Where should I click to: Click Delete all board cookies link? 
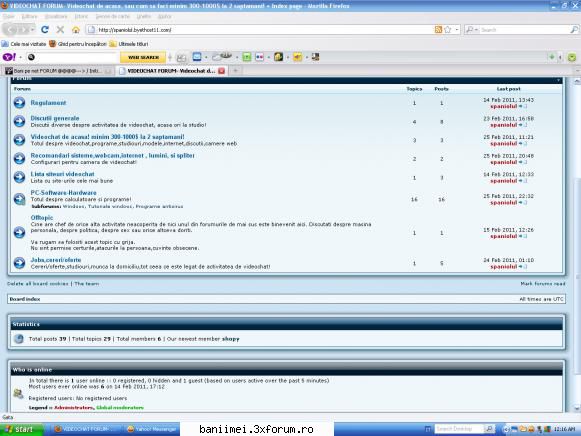pos(38,283)
